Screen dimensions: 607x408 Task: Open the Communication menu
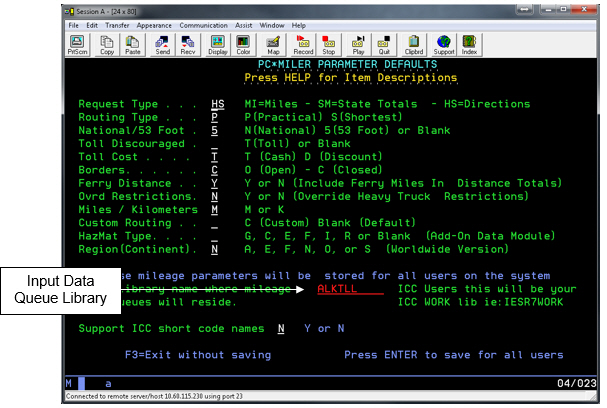point(203,25)
